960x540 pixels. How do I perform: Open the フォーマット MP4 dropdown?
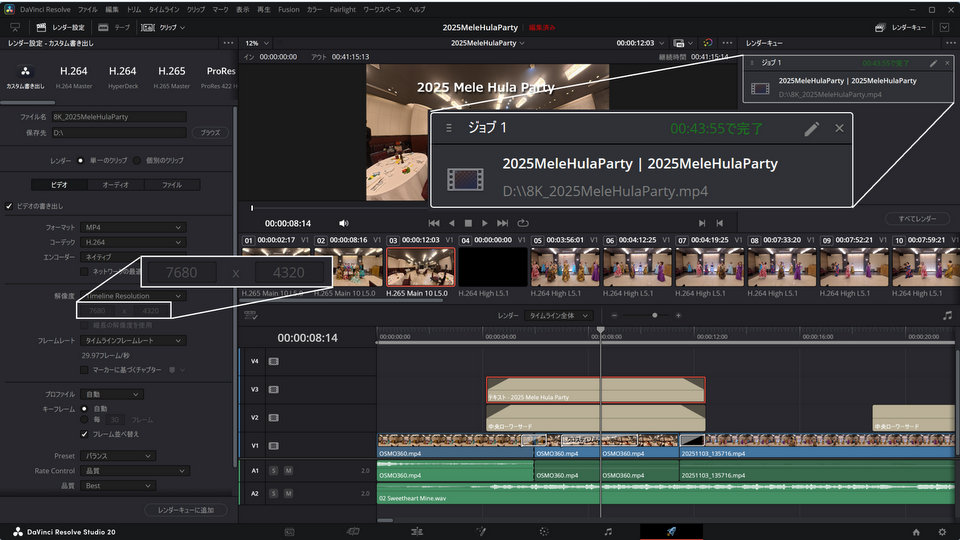point(133,227)
